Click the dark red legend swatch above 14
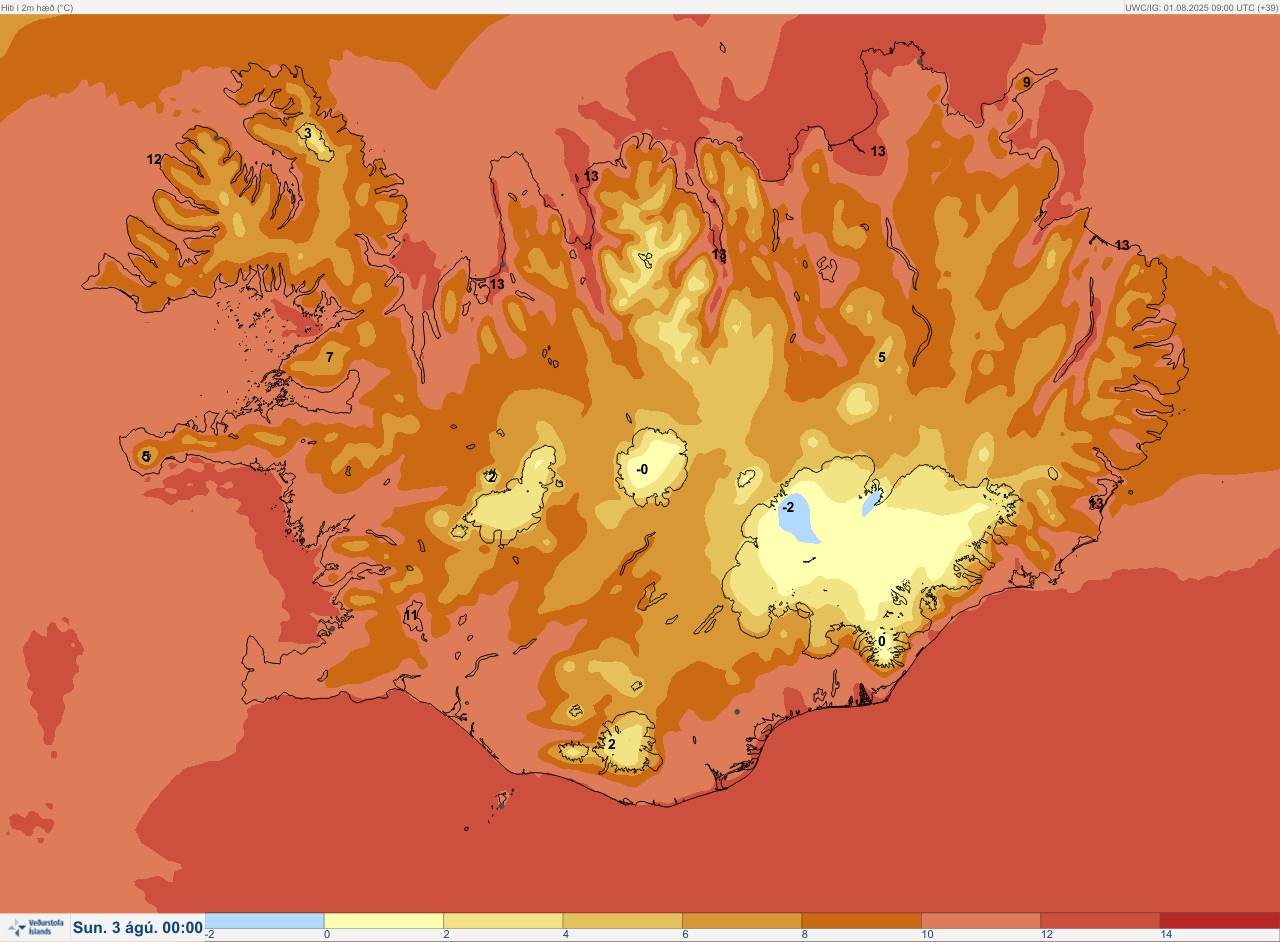Image resolution: width=1280 pixels, height=942 pixels. (x=1219, y=920)
